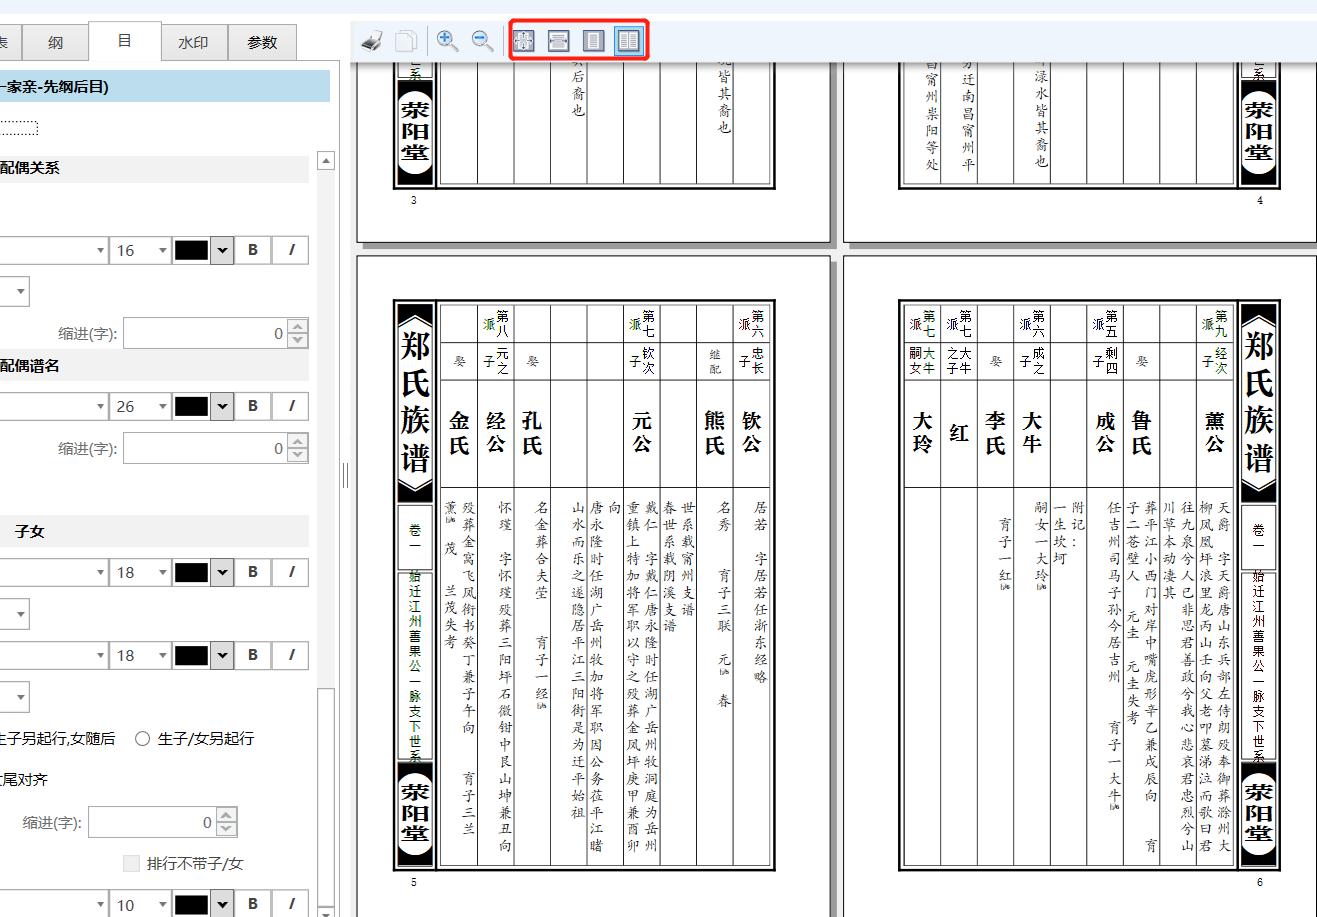Click 缩进(字) input under 配偶关系
The width and height of the screenshot is (1317, 917).
coord(205,333)
